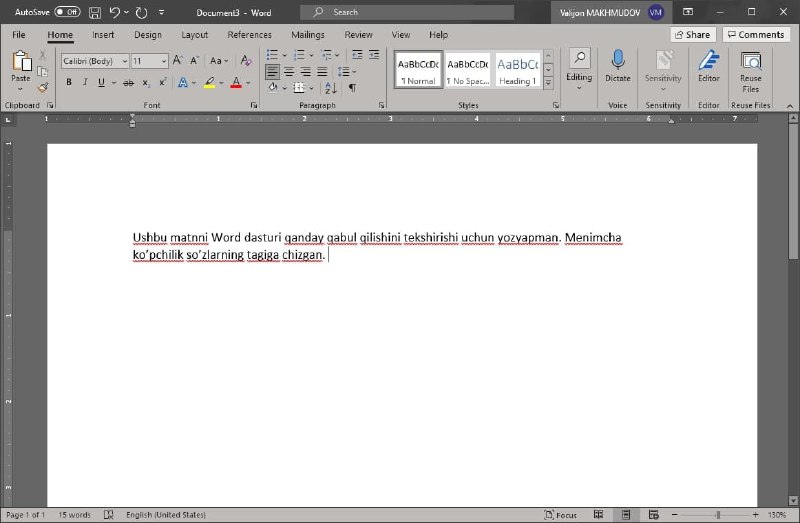Toggle AutoSave switch
The width and height of the screenshot is (800, 523).
pos(67,12)
